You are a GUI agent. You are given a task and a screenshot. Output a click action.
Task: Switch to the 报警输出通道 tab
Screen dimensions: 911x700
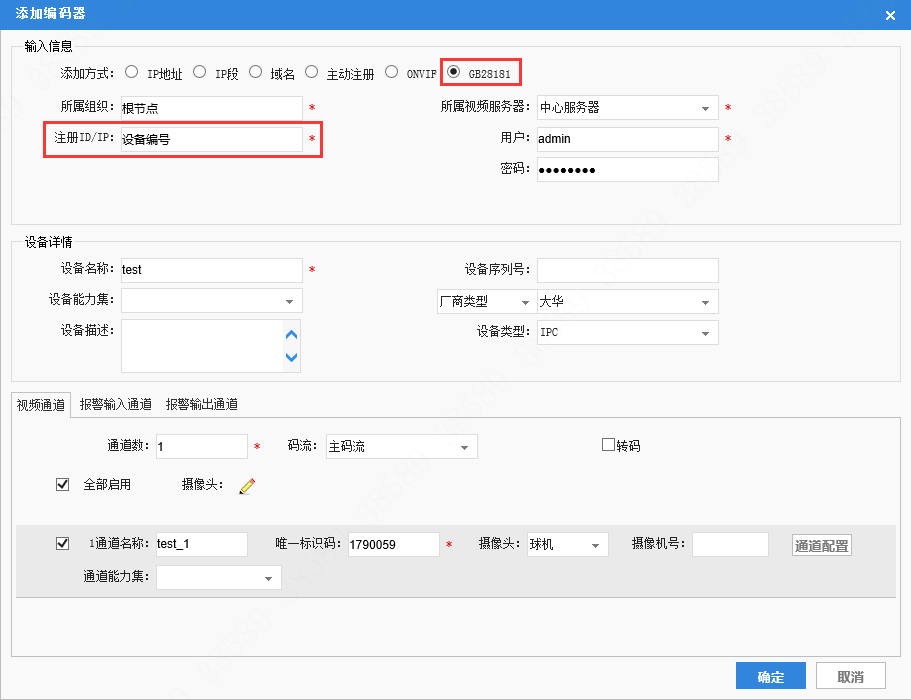202,404
